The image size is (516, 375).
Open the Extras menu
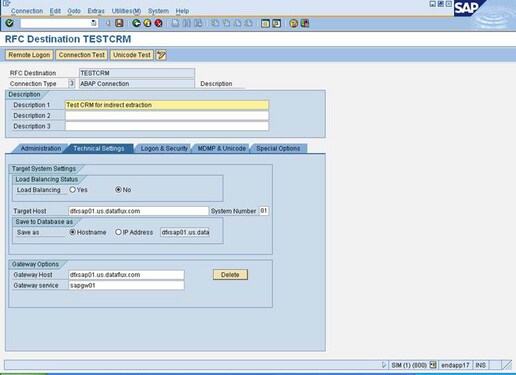[x=96, y=11]
